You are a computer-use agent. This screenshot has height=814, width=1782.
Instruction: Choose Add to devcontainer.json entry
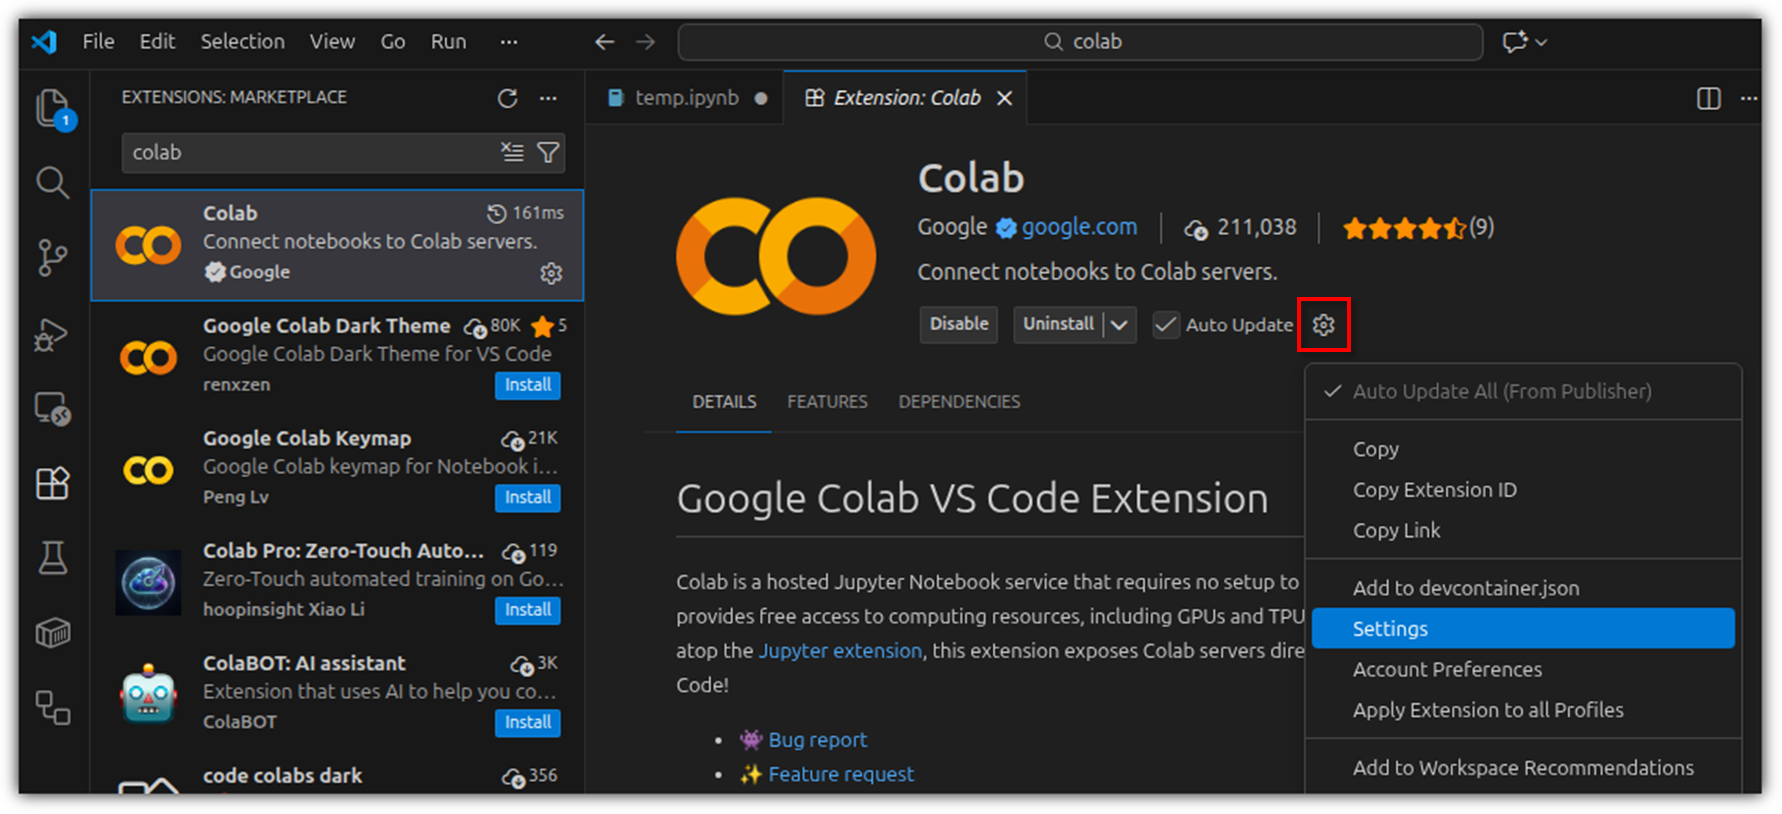click(x=1523, y=588)
